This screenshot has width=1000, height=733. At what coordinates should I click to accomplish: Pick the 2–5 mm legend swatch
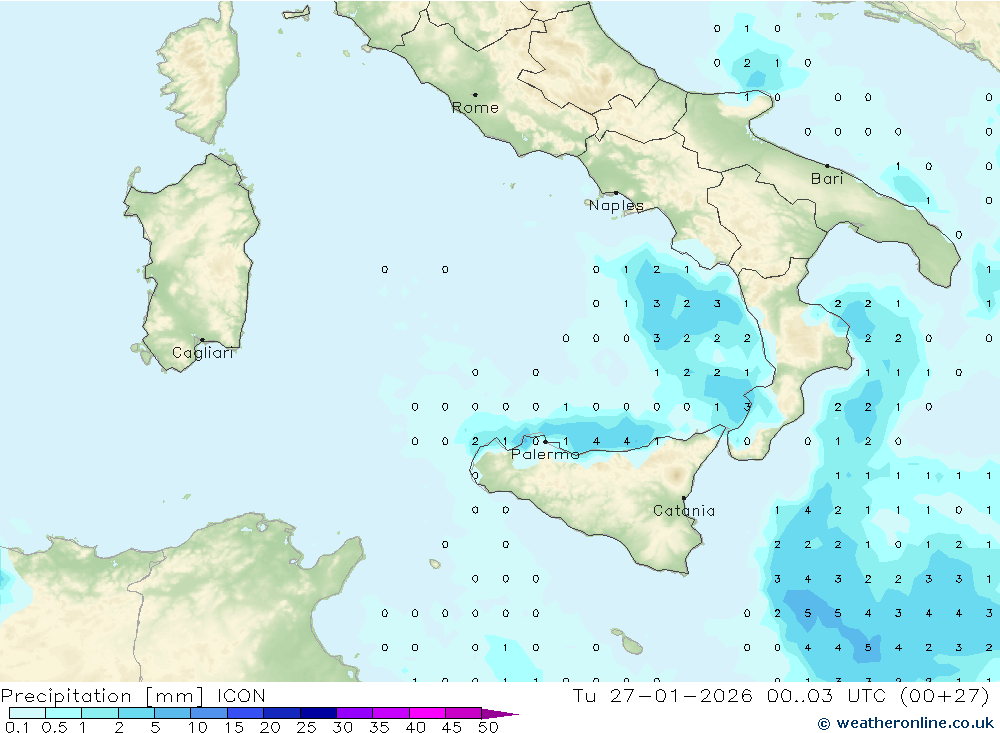(136, 713)
